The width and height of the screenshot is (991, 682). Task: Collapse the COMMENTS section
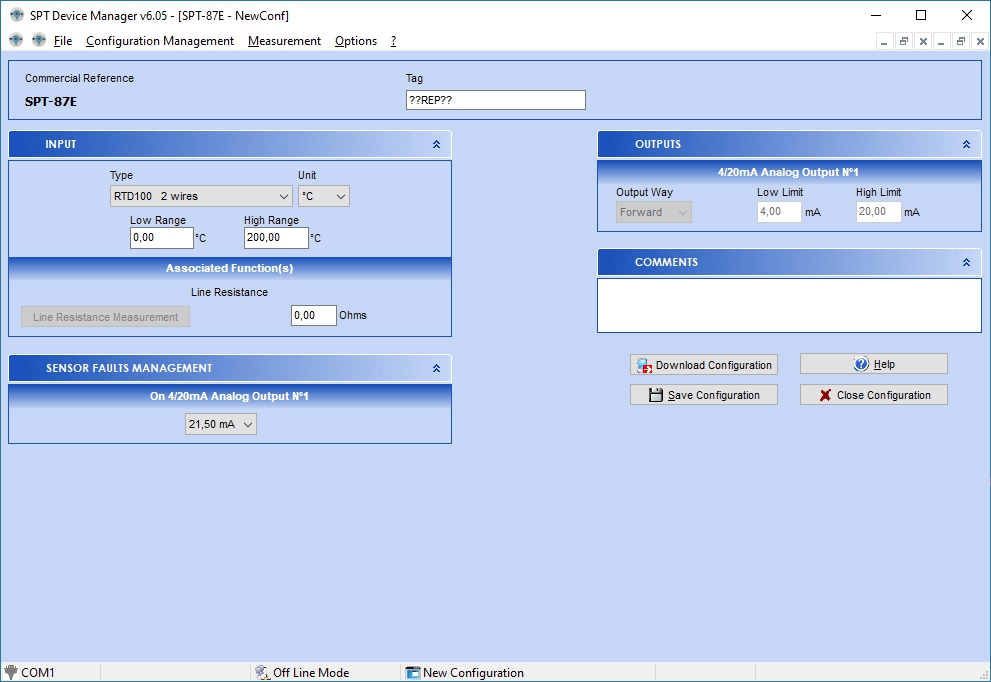(x=966, y=262)
